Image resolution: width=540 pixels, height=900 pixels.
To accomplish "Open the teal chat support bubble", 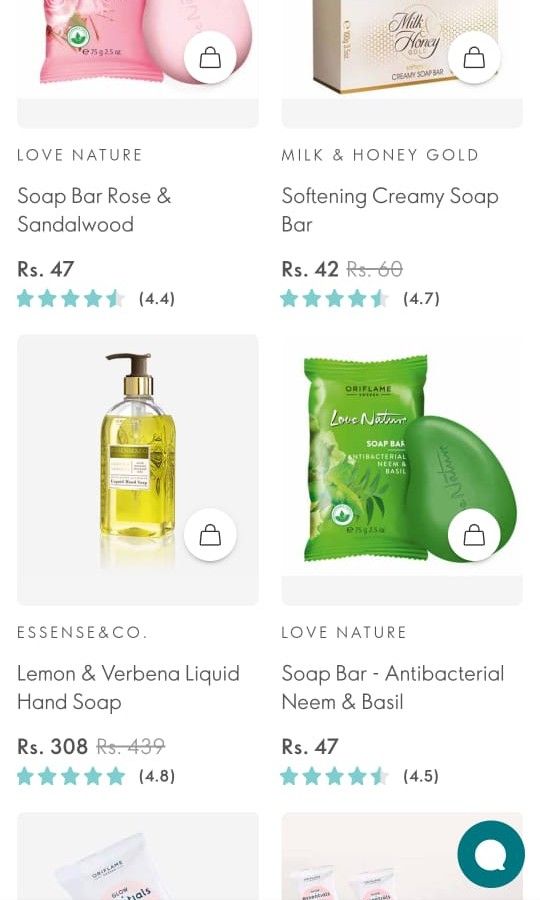I will click(491, 854).
